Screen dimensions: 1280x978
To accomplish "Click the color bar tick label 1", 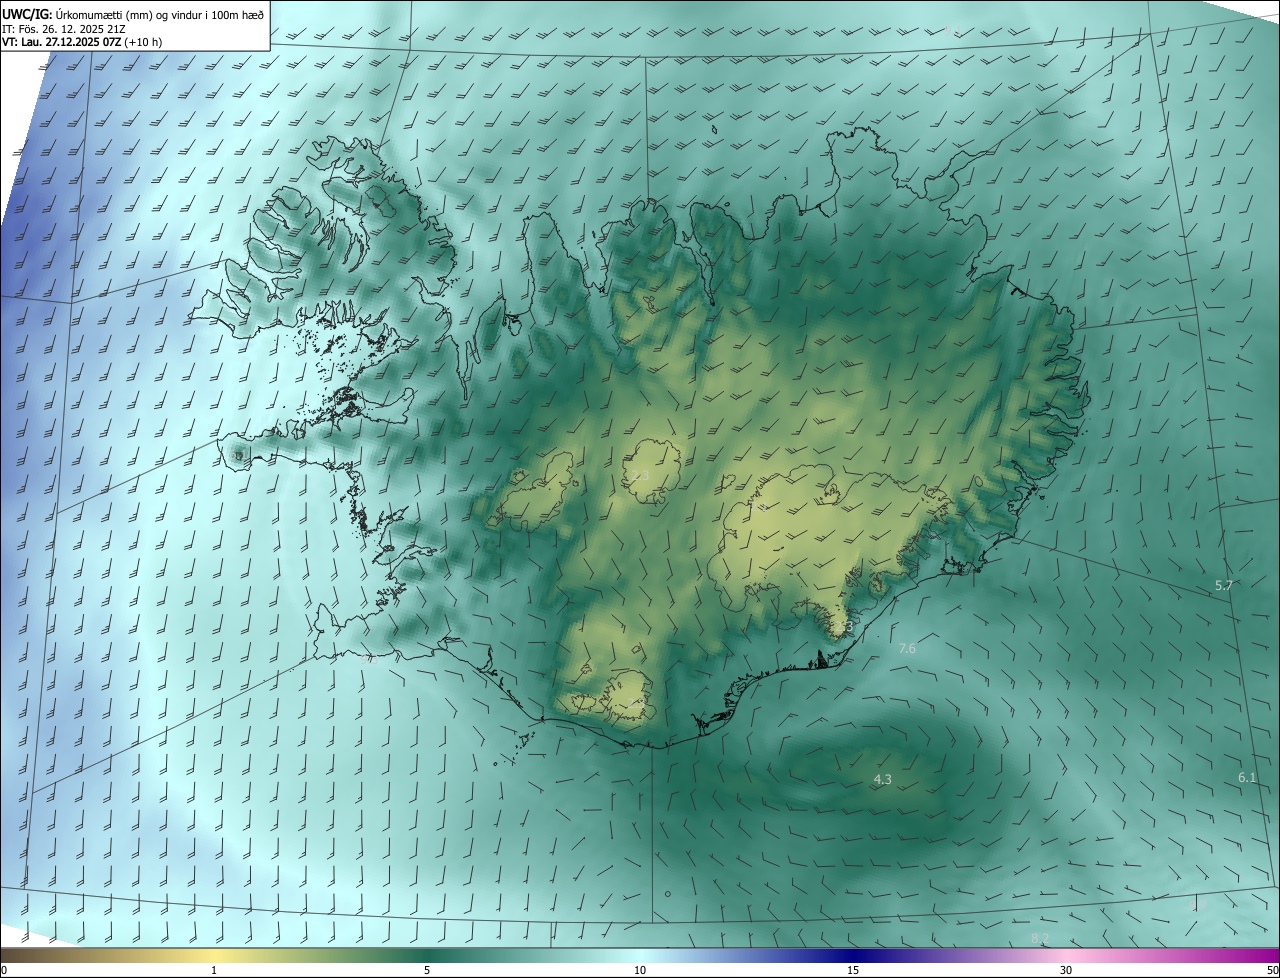I will coord(214,971).
